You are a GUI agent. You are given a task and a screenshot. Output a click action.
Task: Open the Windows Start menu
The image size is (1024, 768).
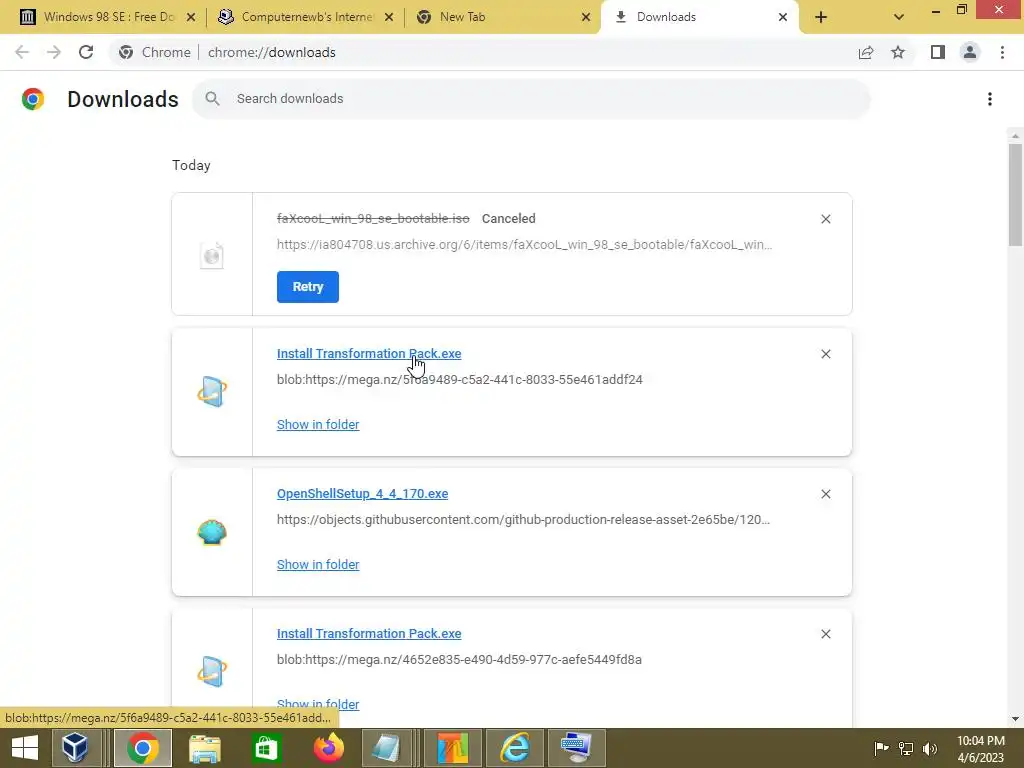tap(25, 748)
